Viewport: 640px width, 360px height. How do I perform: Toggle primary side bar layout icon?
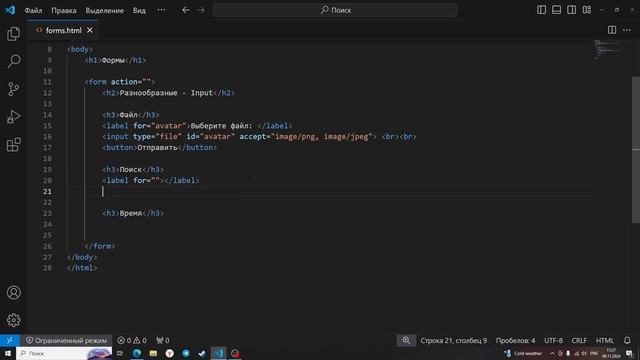(x=541, y=10)
